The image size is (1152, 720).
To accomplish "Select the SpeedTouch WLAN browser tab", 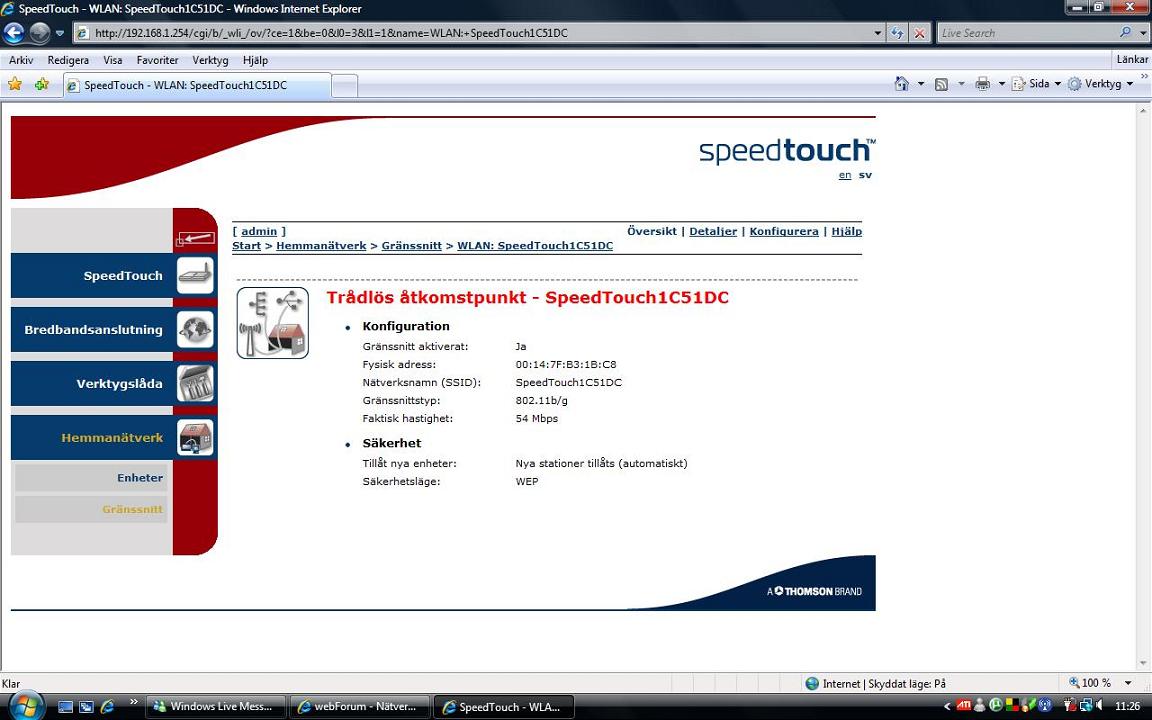I will [x=197, y=85].
